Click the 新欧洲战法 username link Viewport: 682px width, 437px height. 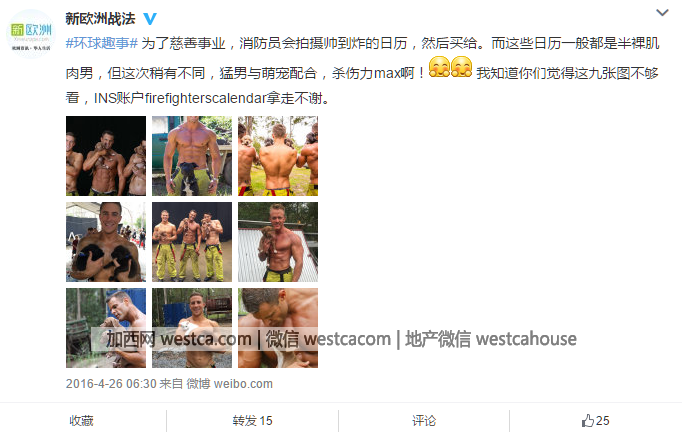tap(100, 19)
